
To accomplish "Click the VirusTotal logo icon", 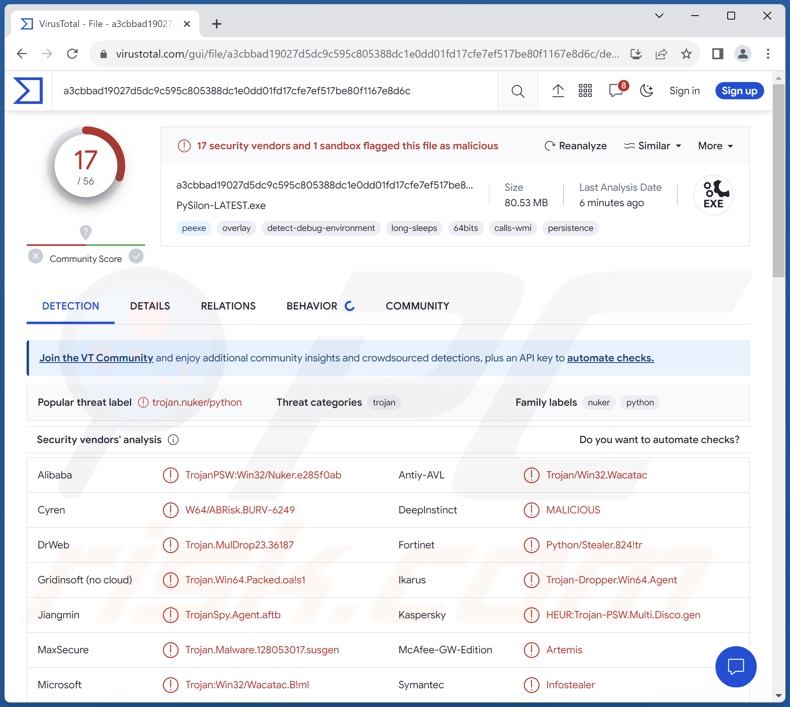I will tap(28, 91).
